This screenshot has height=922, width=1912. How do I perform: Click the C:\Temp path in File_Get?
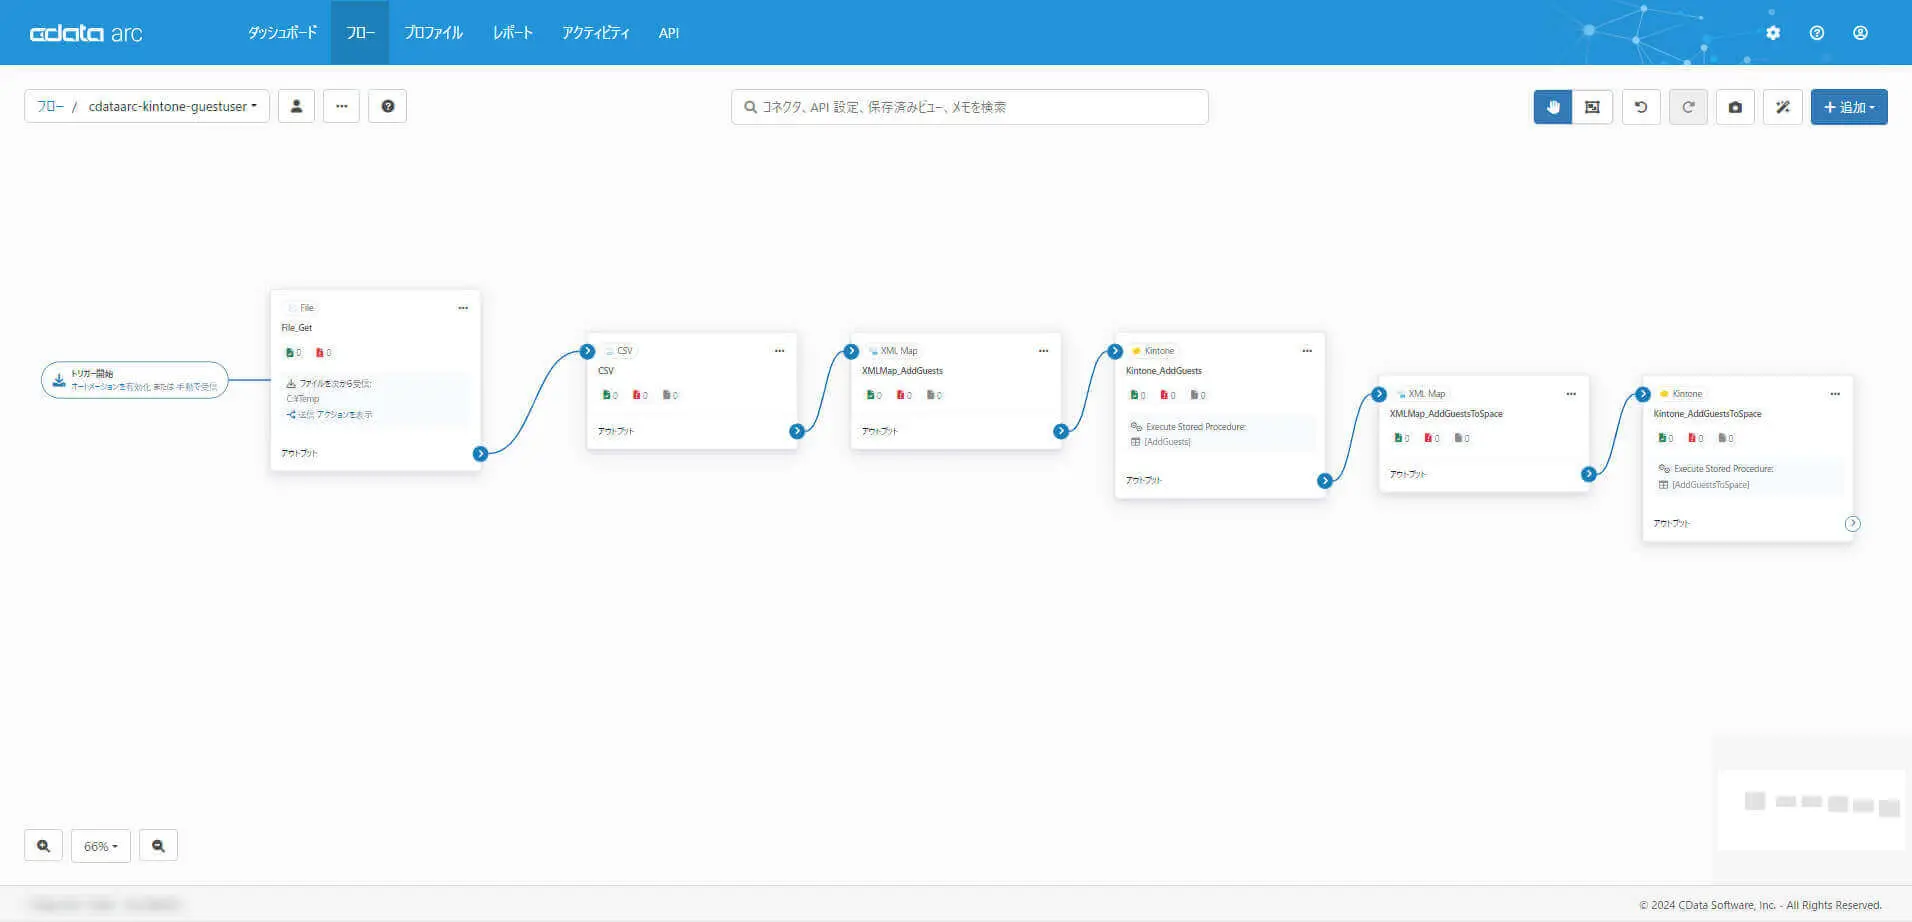(303, 399)
